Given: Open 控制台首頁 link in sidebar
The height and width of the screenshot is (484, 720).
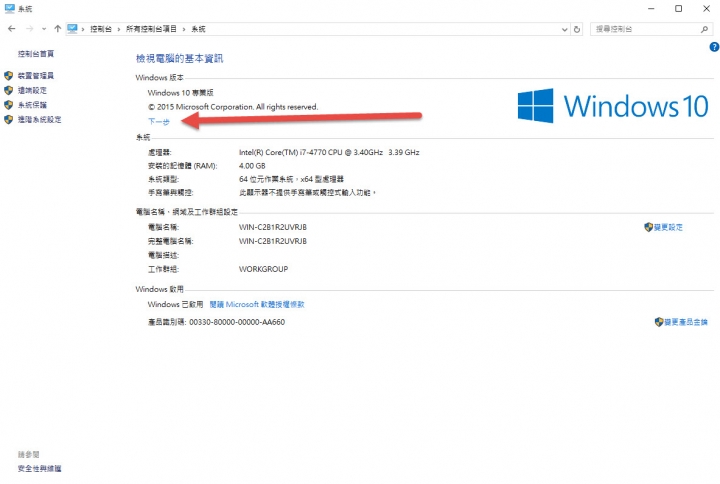Looking at the screenshot, I should click(36, 54).
